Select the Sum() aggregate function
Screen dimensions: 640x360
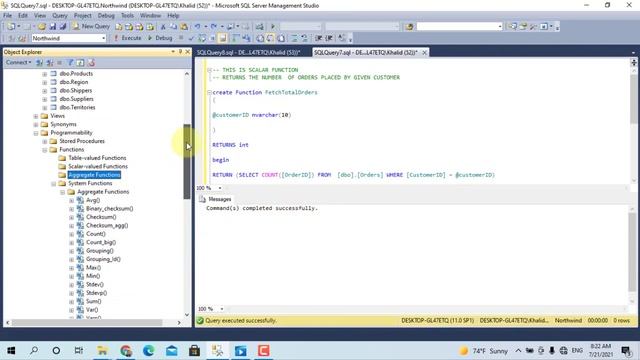pos(93,302)
